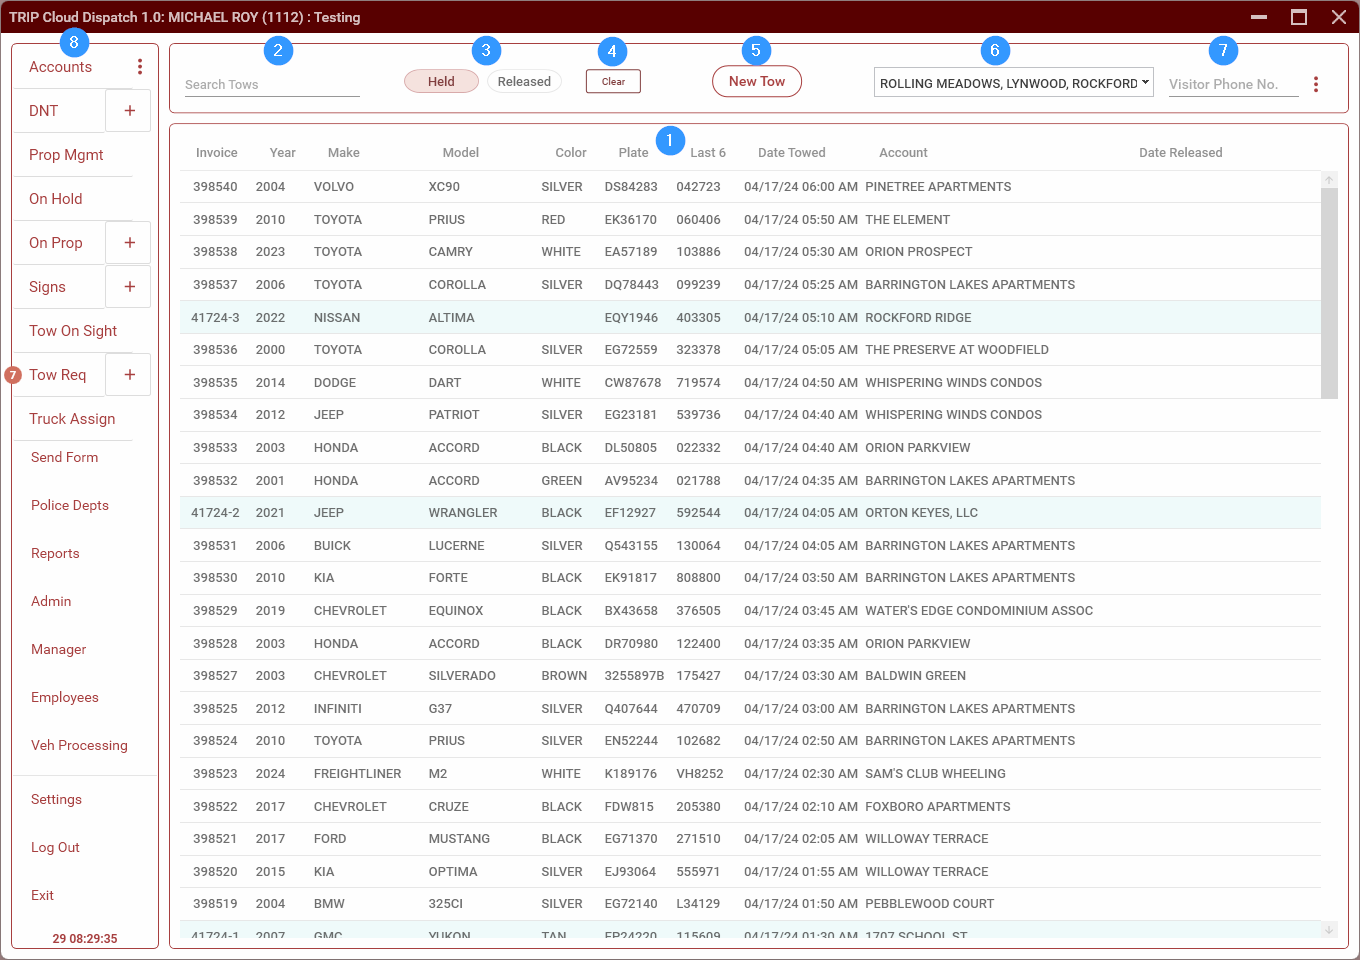Viewport: 1360px width, 960px height.
Task: Click the plus icon beside On Prop
Action: [129, 243]
